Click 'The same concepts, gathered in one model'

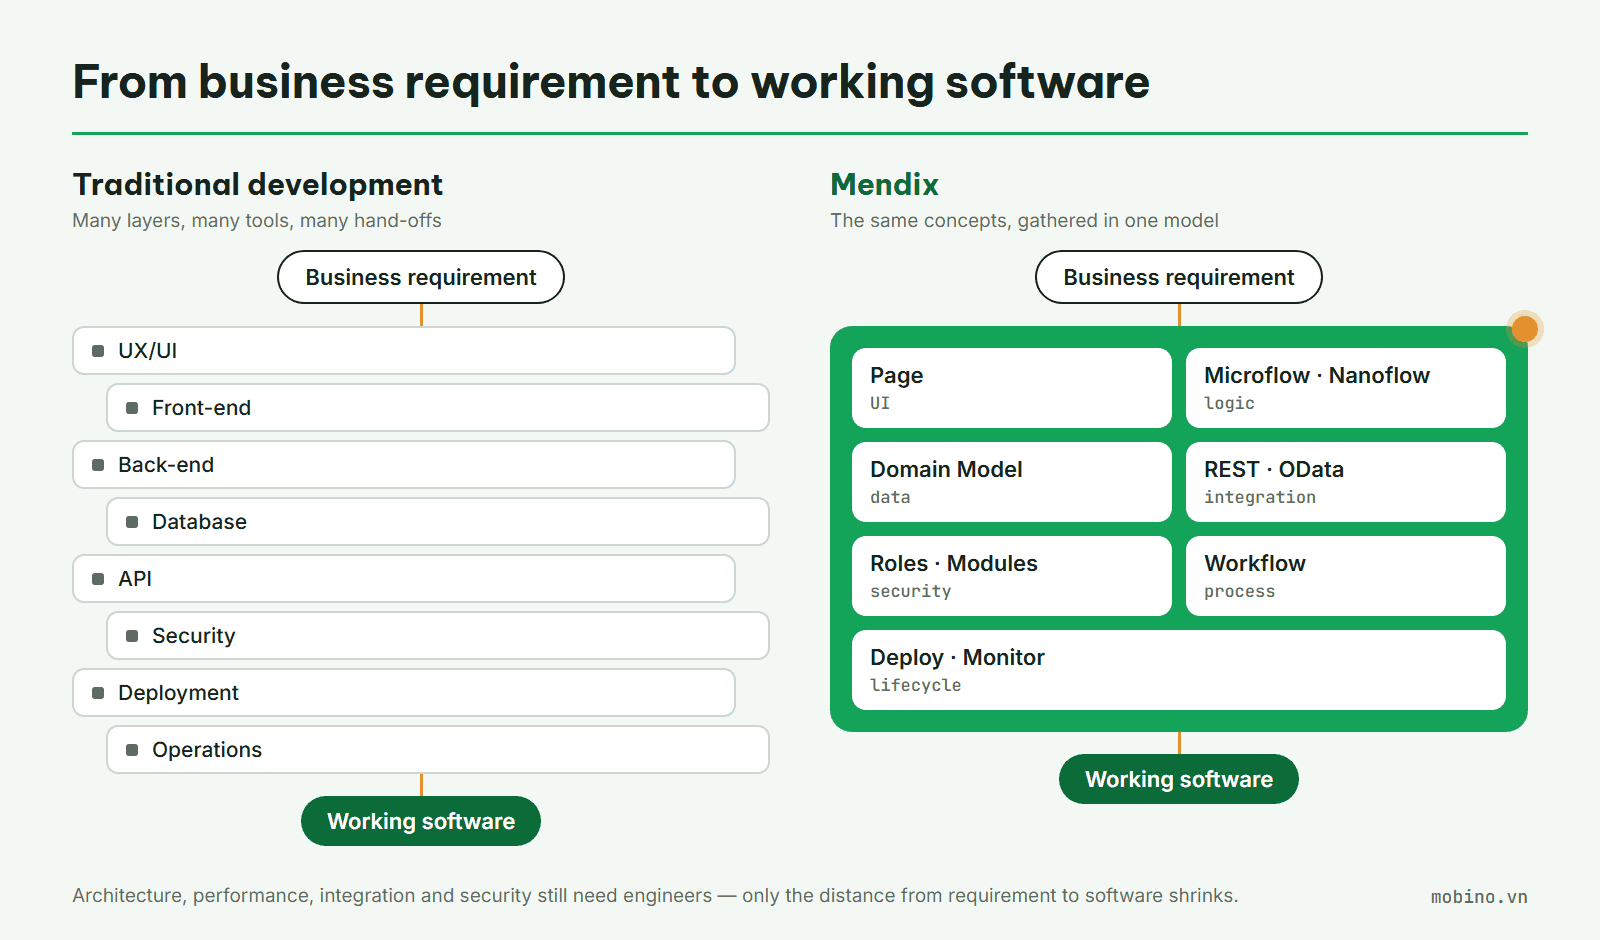1025,221
